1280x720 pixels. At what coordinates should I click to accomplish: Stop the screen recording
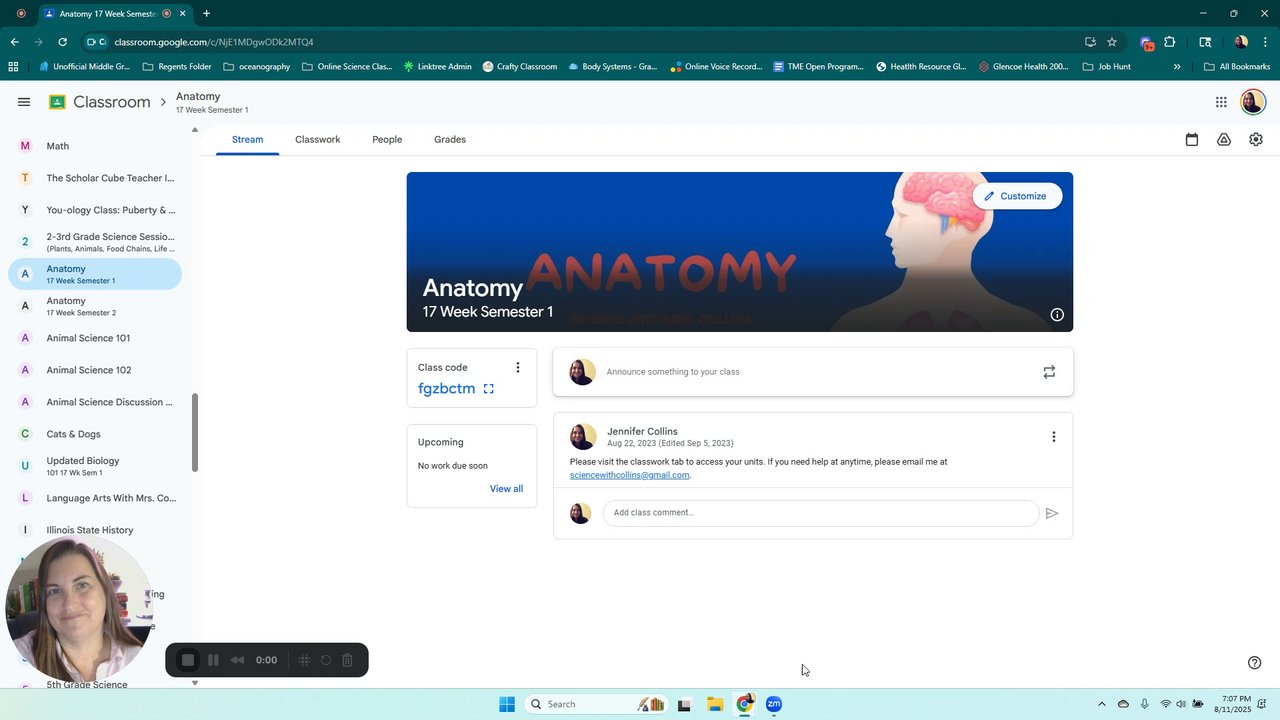pyautogui.click(x=187, y=660)
